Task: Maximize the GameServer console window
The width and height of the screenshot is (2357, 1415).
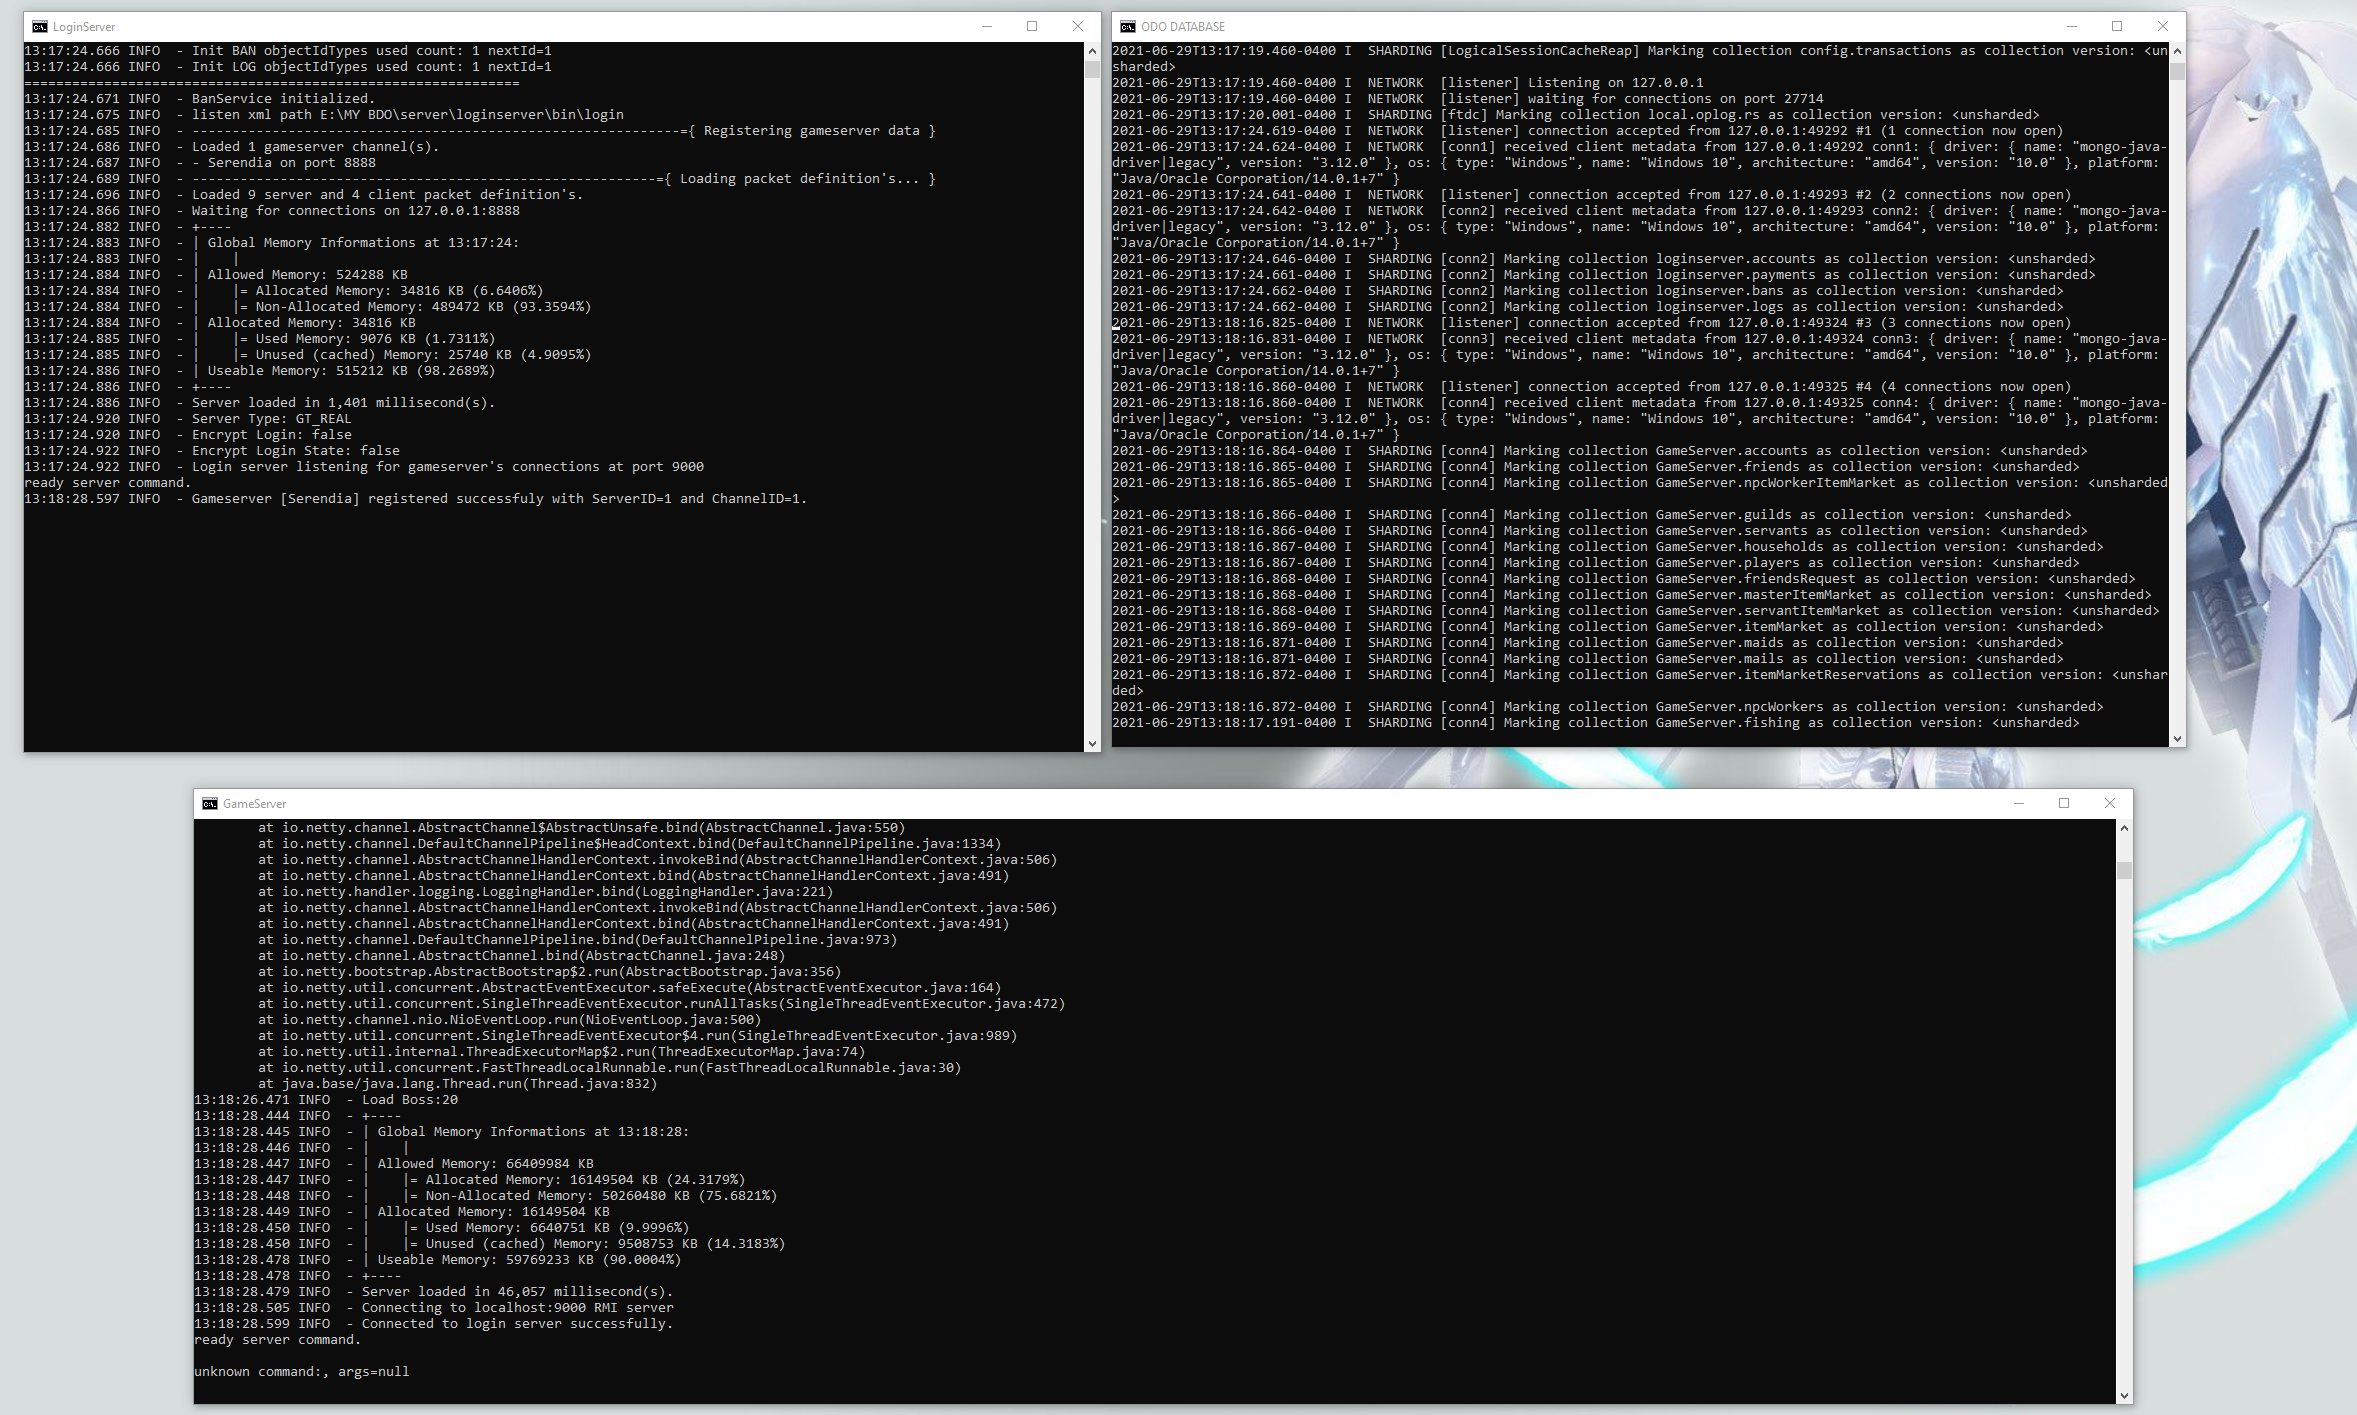Action: (2064, 804)
